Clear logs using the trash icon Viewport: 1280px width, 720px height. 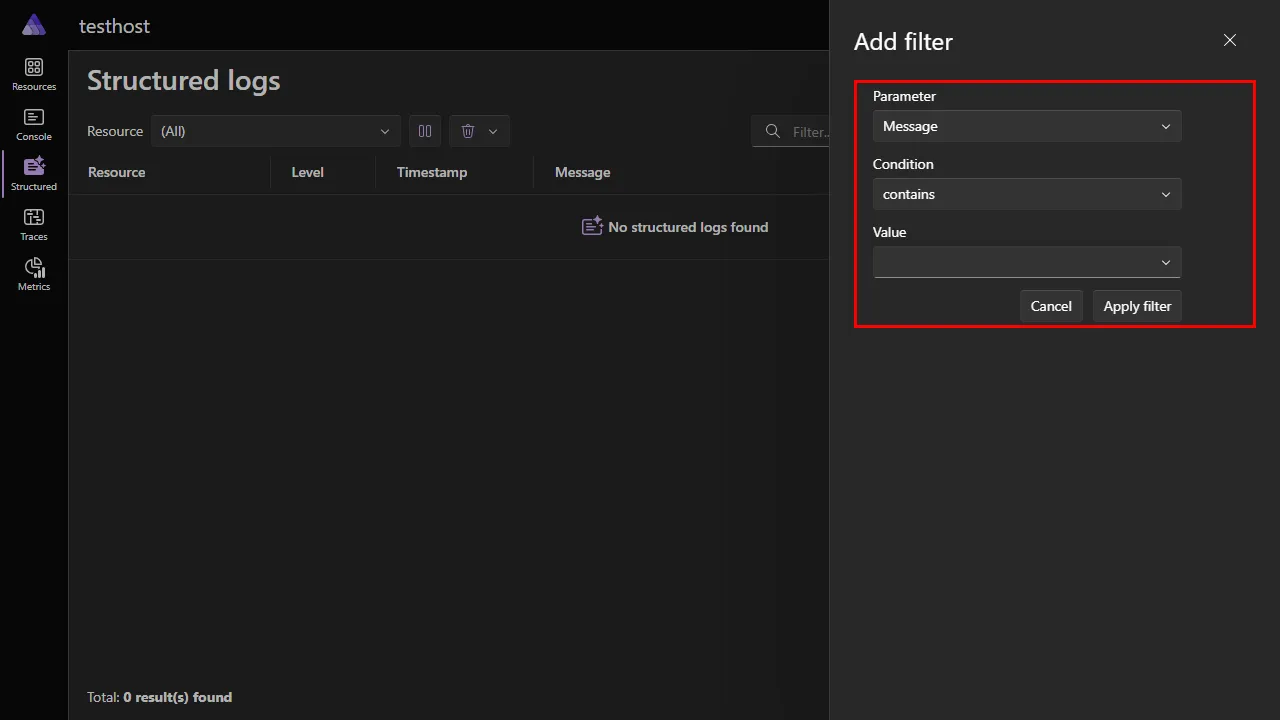467,131
